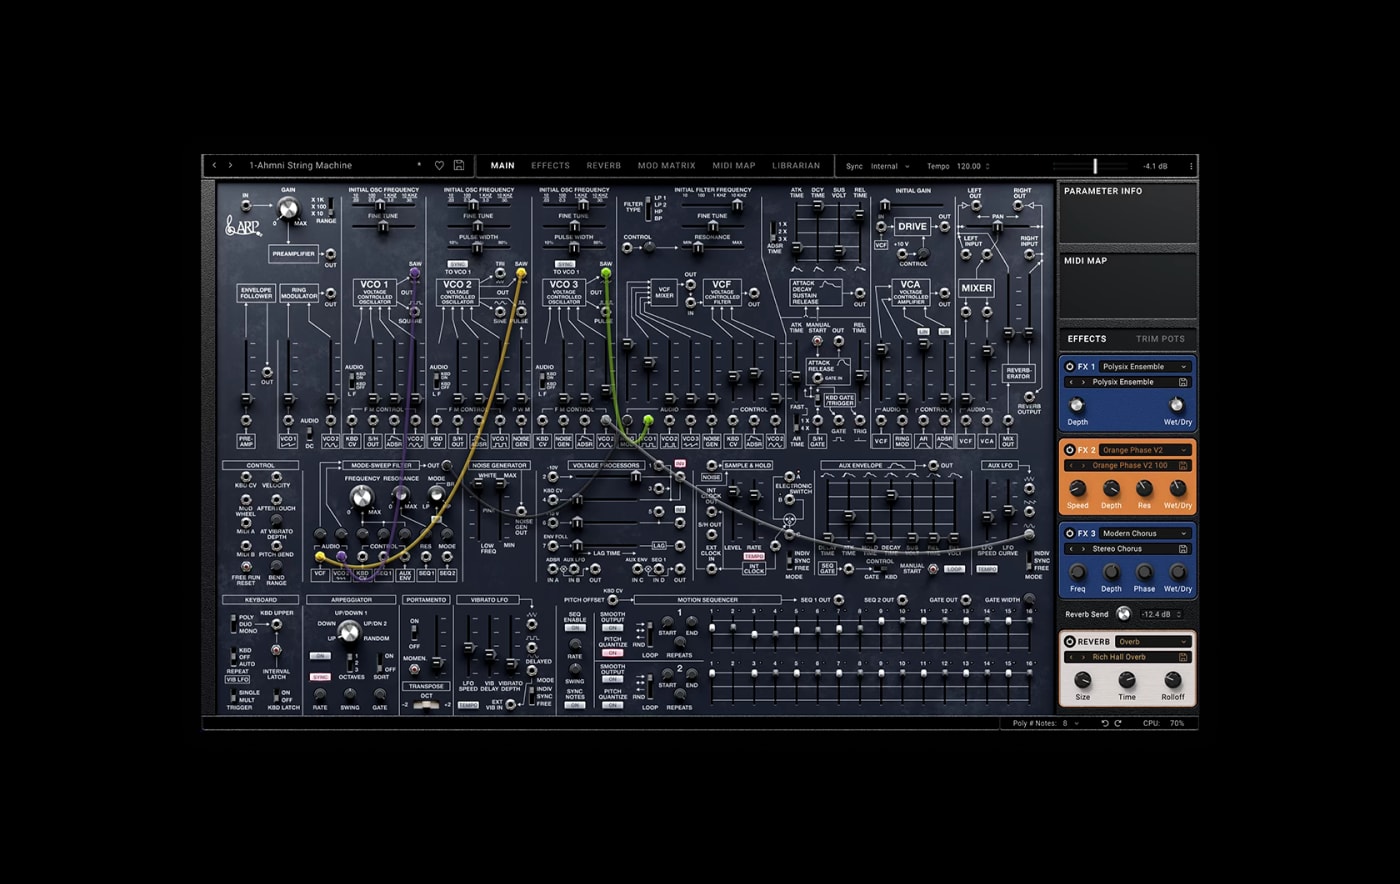Open the FX 2 Orange Phase V2 type dropdown
The height and width of the screenshot is (884, 1400).
point(1145,450)
